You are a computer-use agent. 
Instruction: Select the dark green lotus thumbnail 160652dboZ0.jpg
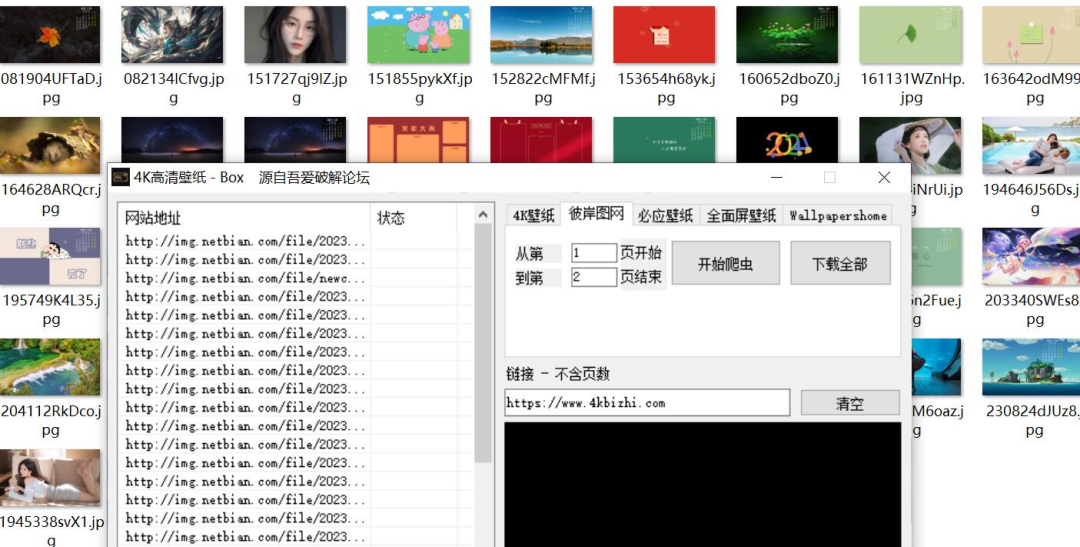point(787,34)
